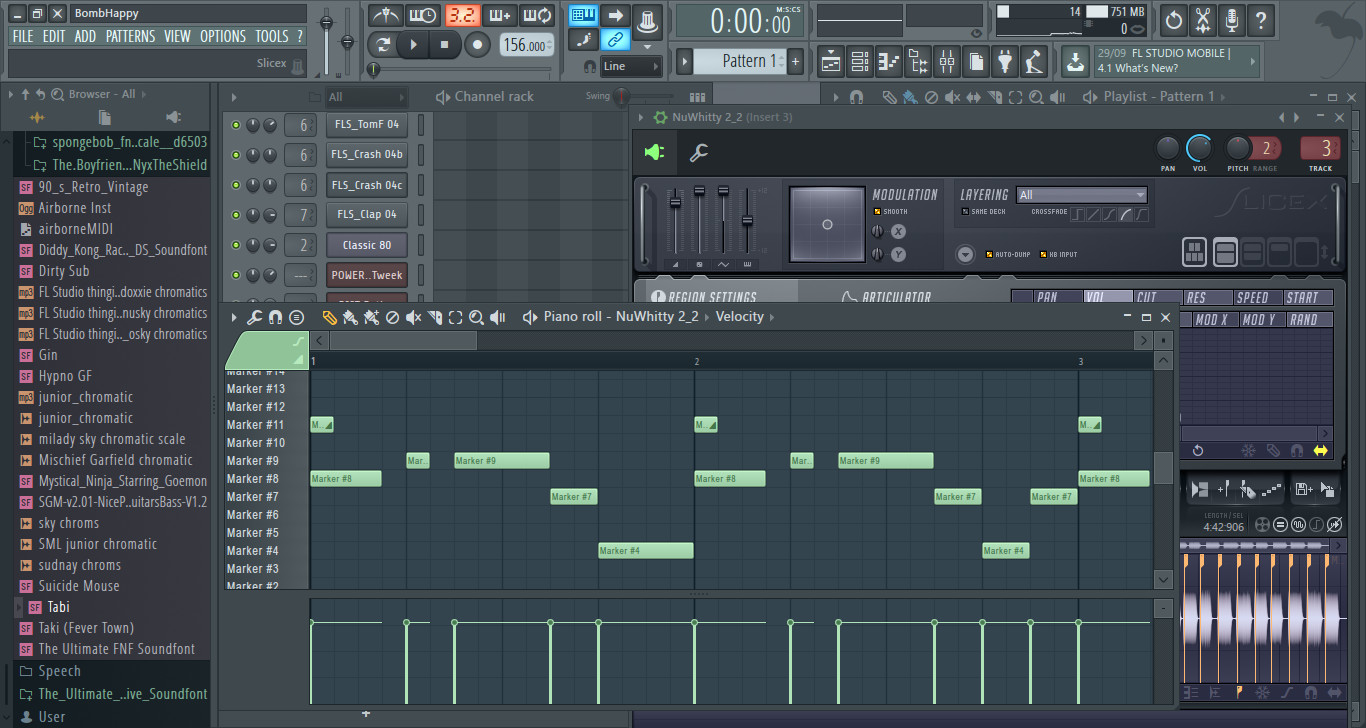Open the NuWhitty 2_2 plugin wrench menu
Image resolution: width=1366 pixels, height=728 pixels.
699,153
